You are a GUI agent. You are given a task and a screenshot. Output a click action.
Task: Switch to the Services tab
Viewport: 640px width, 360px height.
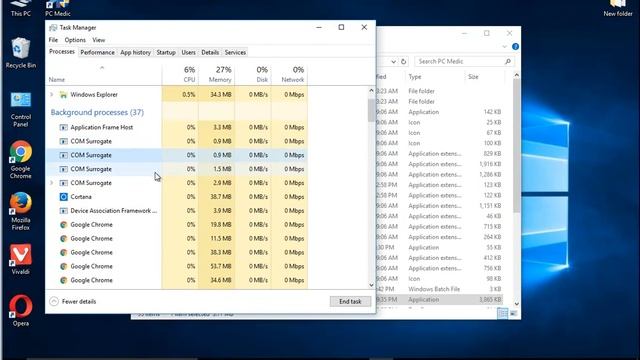[x=235, y=52]
